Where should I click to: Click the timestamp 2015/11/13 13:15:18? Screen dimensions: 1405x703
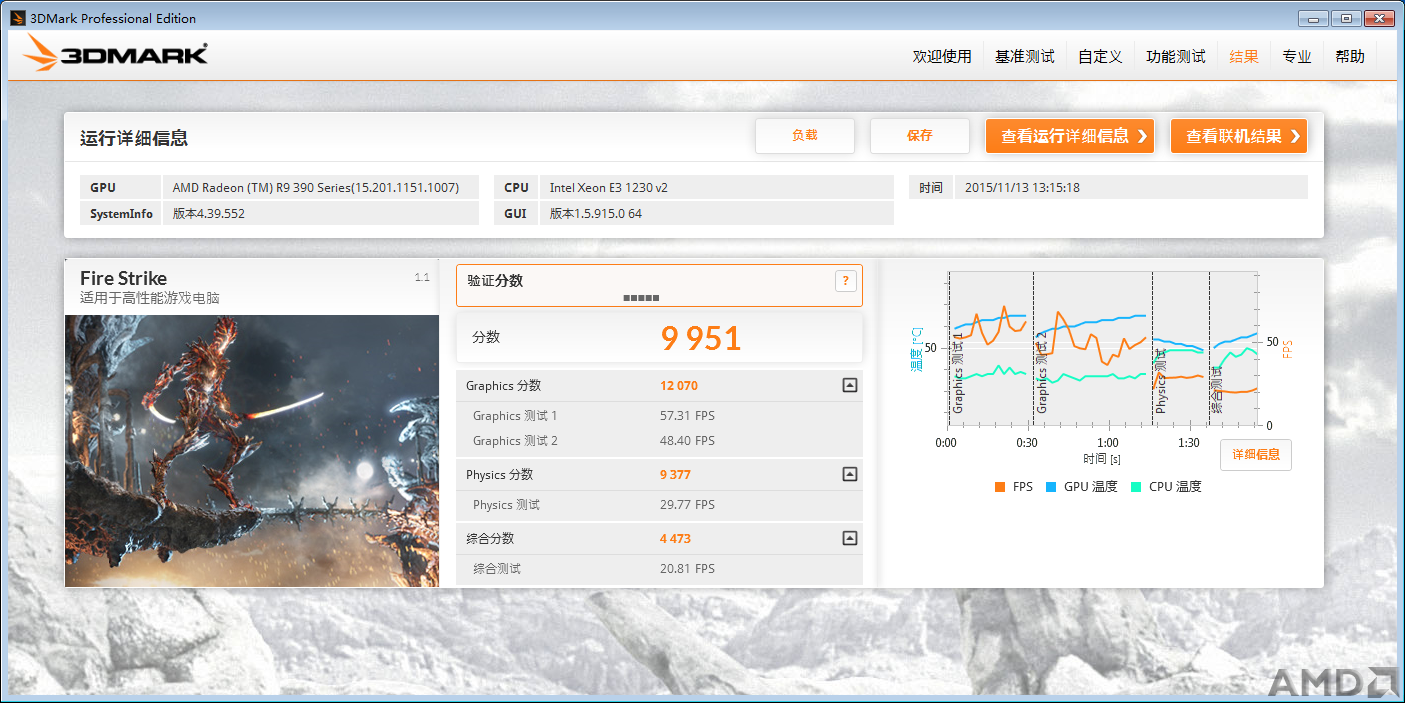tap(1022, 188)
